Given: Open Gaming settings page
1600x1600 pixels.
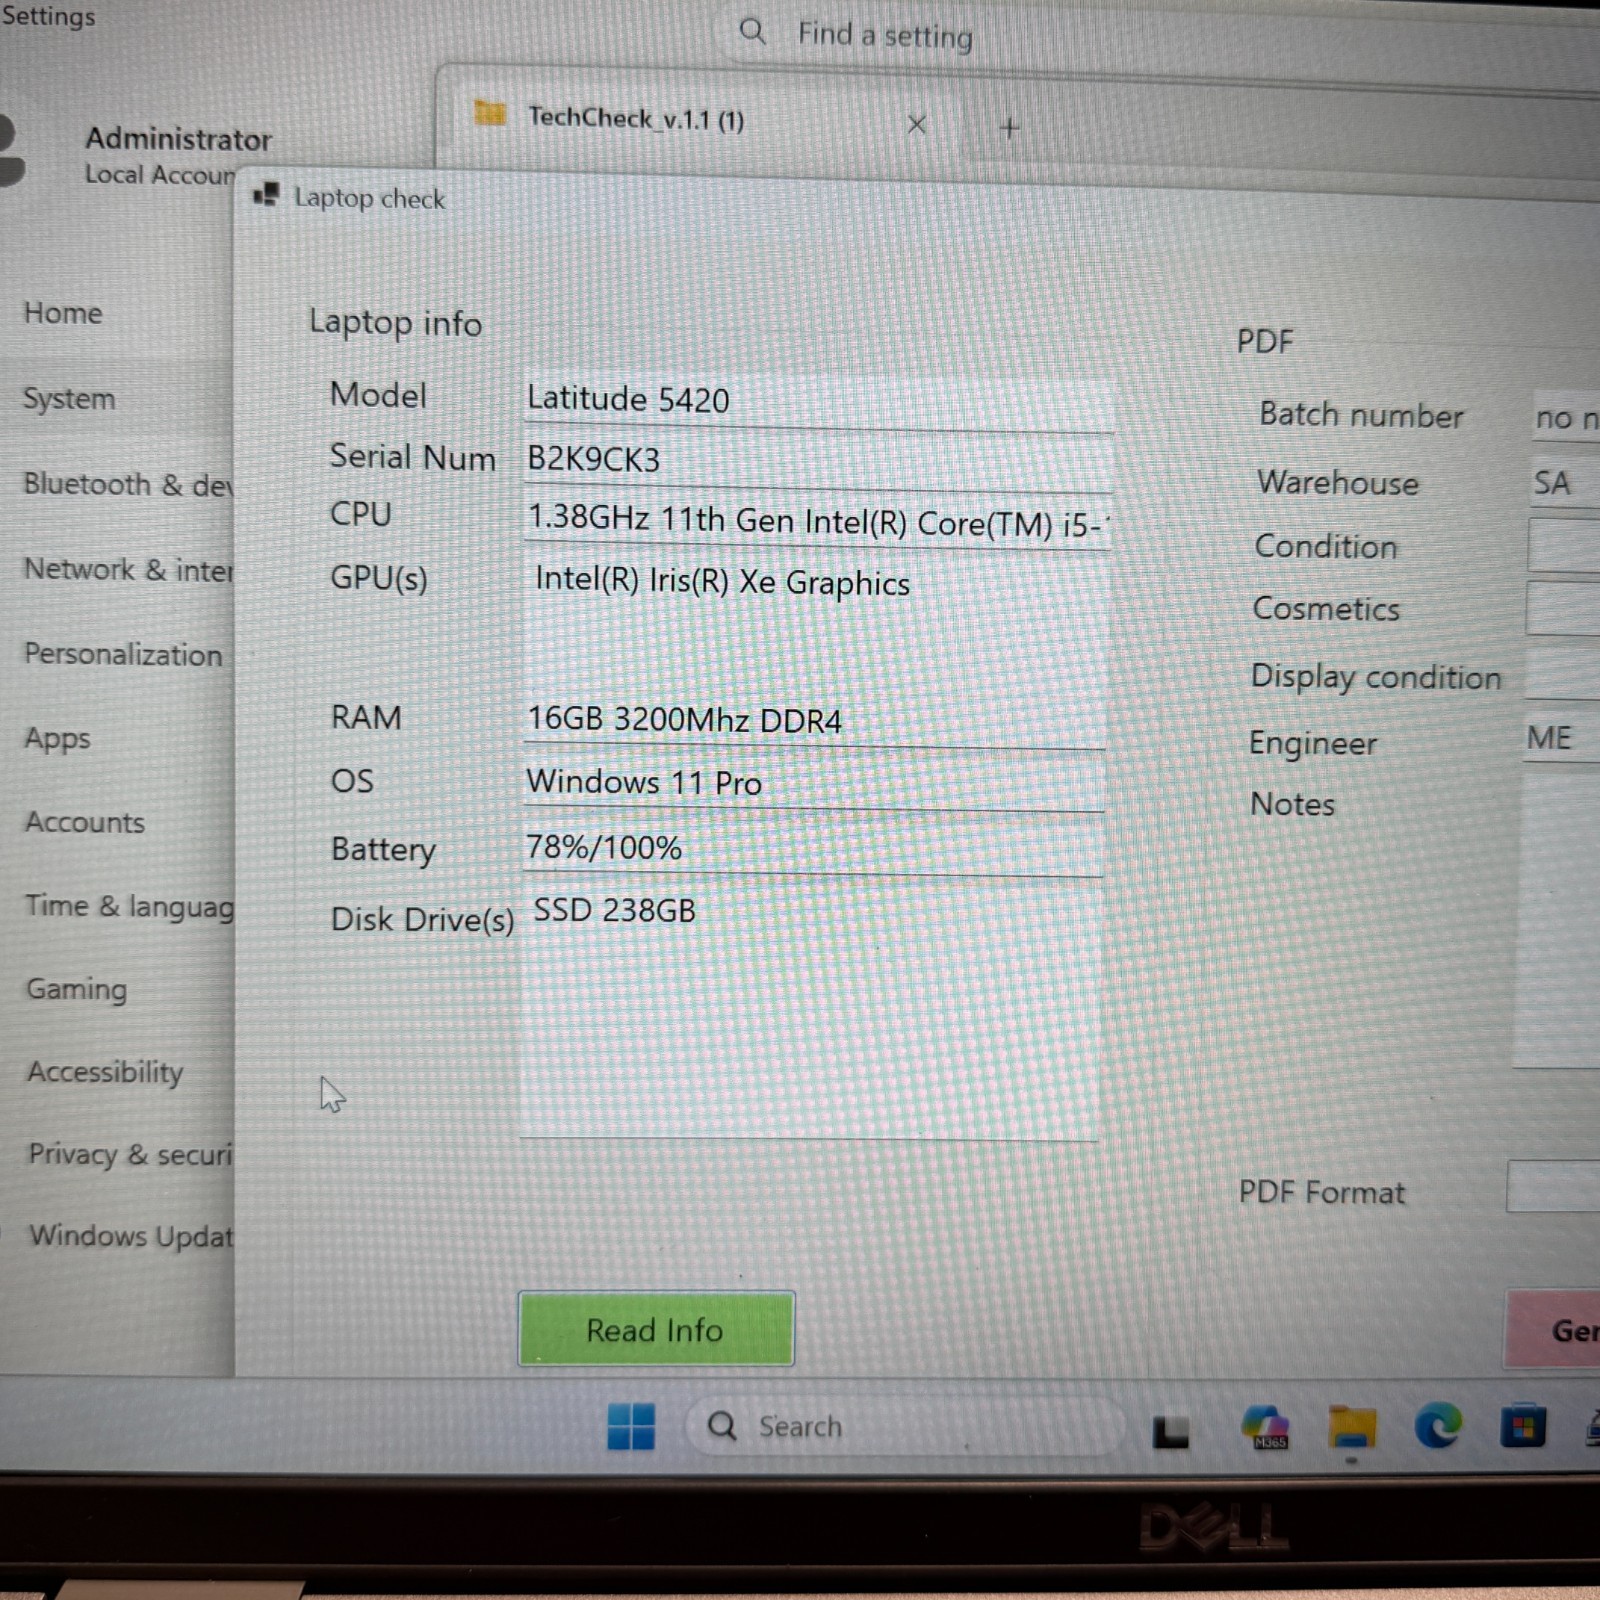Looking at the screenshot, I should [x=76, y=989].
